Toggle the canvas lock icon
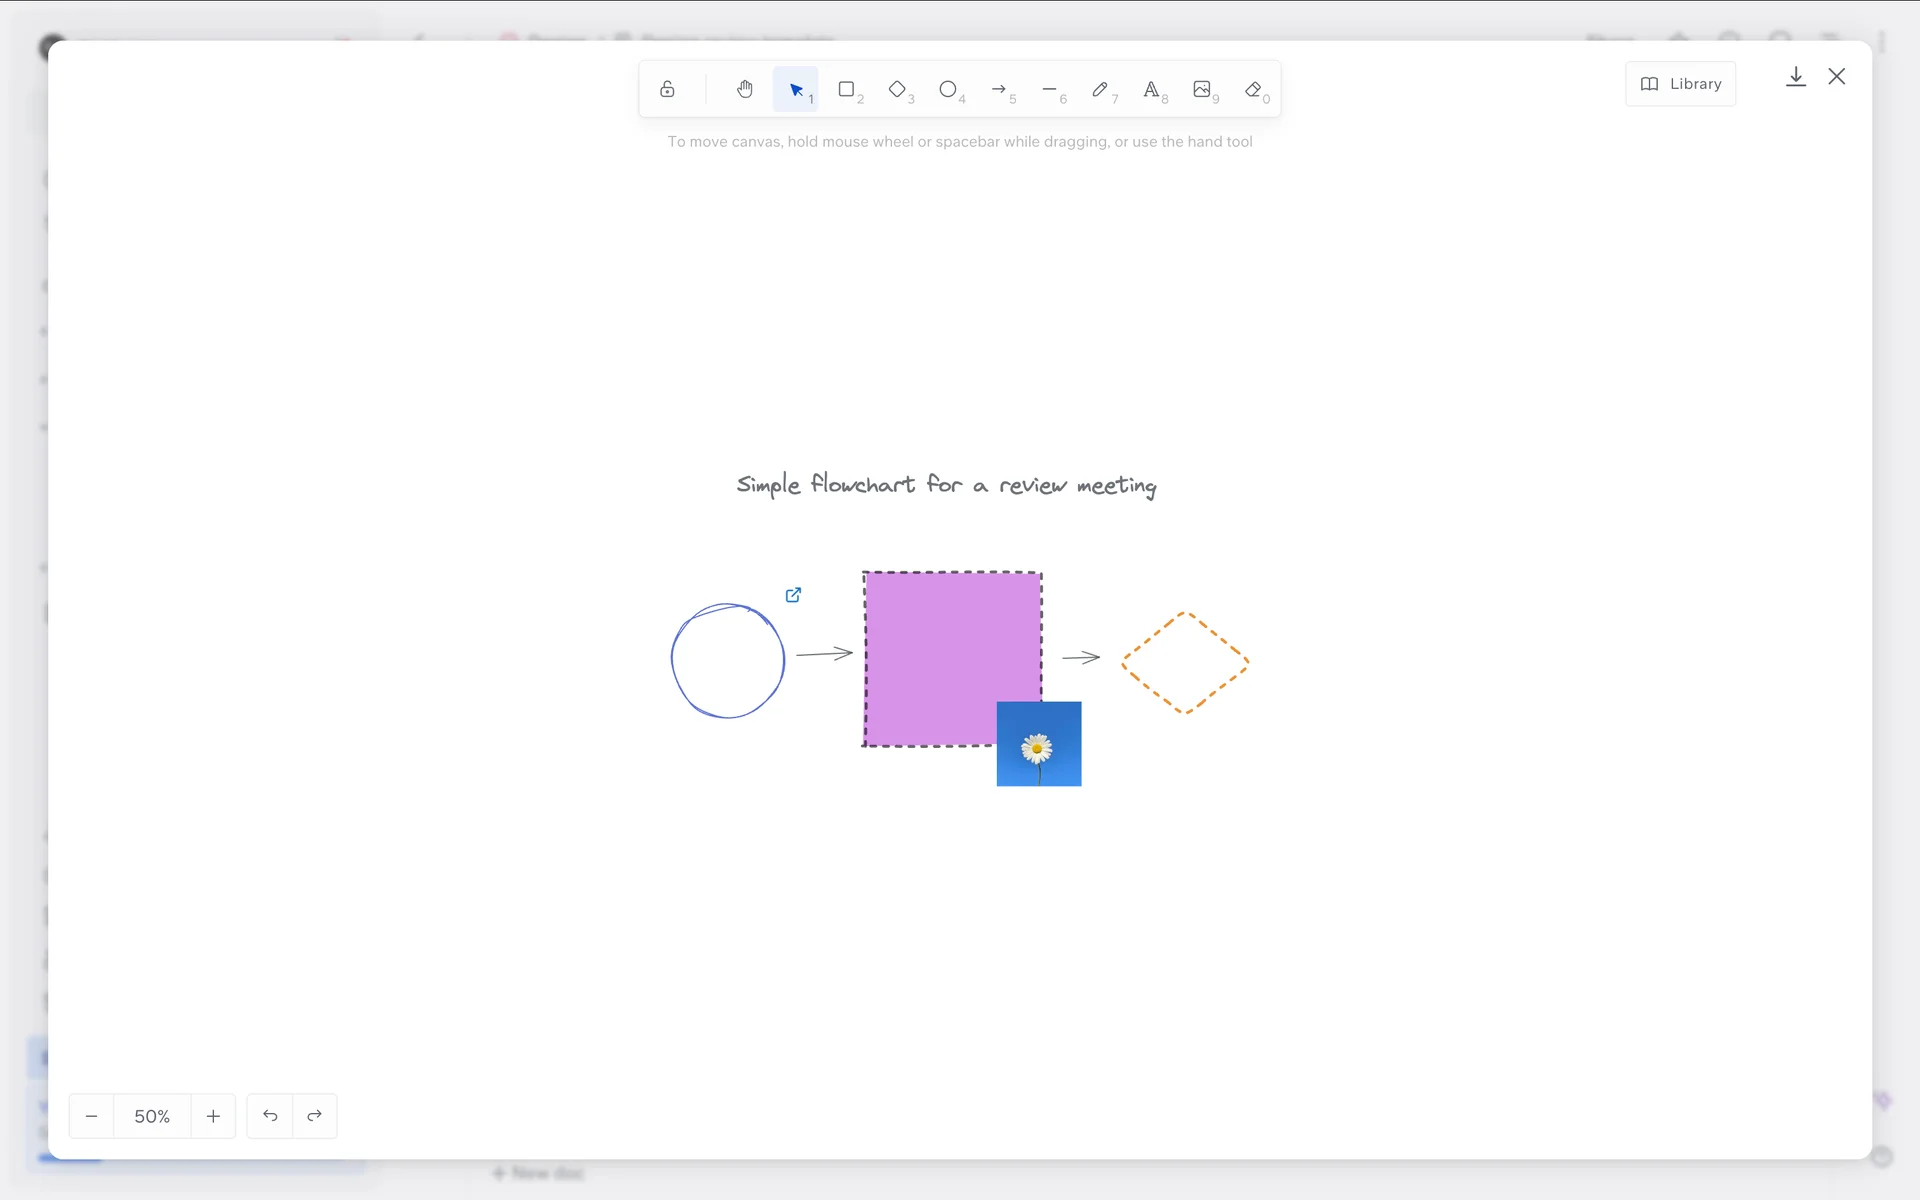1920x1200 pixels. click(x=667, y=89)
